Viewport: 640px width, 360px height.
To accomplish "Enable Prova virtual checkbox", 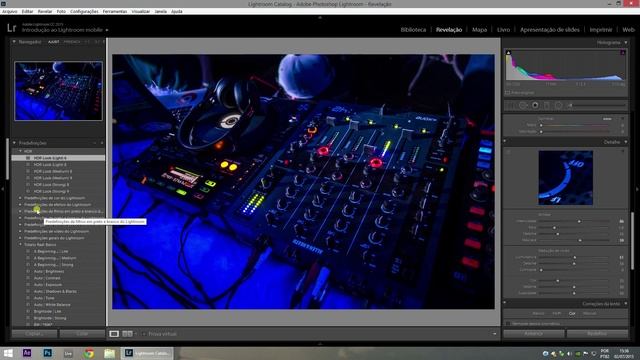I will click(144, 334).
